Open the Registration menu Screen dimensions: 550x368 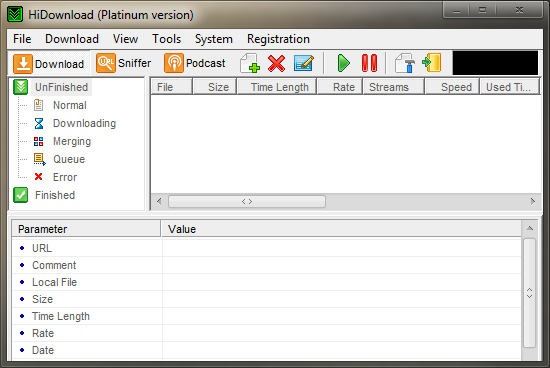click(x=278, y=39)
